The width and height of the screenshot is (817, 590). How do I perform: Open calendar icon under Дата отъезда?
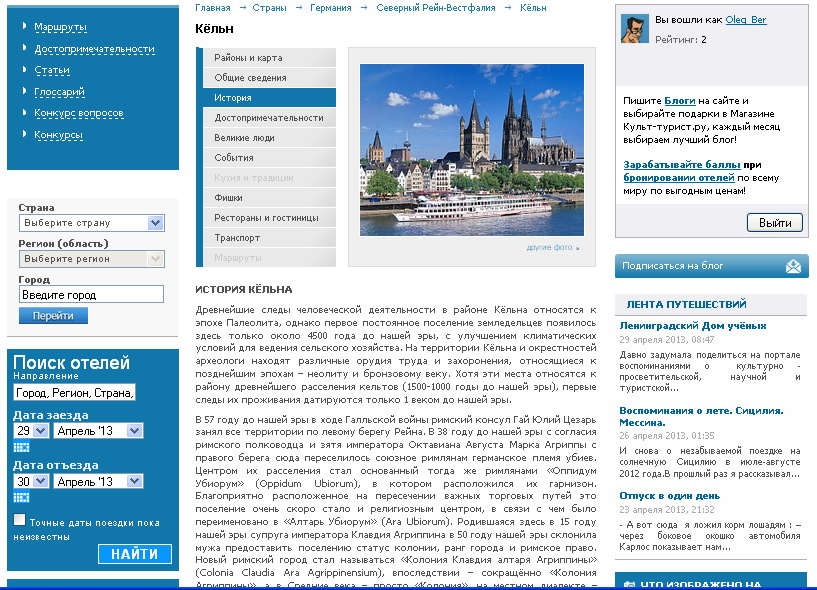tap(21, 497)
